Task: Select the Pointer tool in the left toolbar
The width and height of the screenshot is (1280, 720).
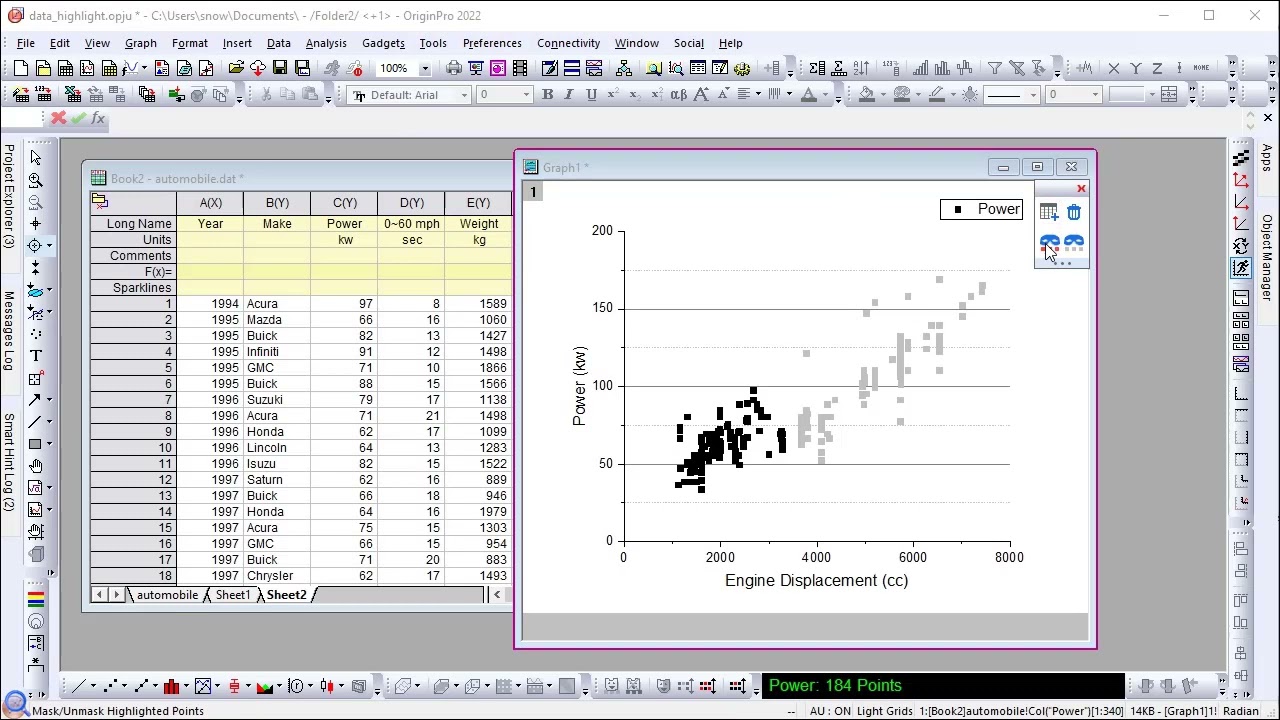Action: point(36,158)
